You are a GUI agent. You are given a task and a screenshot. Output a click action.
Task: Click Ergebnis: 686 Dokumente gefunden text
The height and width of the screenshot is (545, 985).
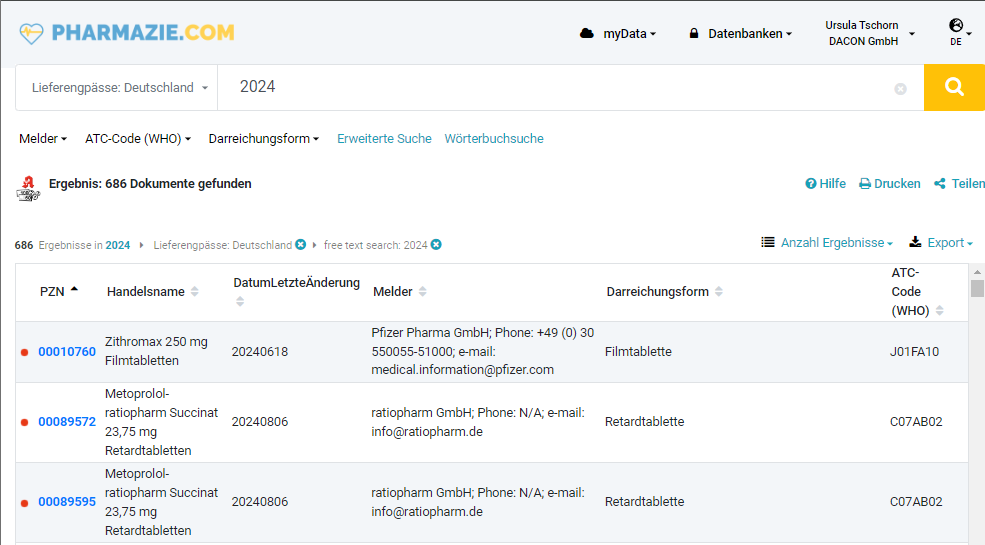[x=150, y=184]
